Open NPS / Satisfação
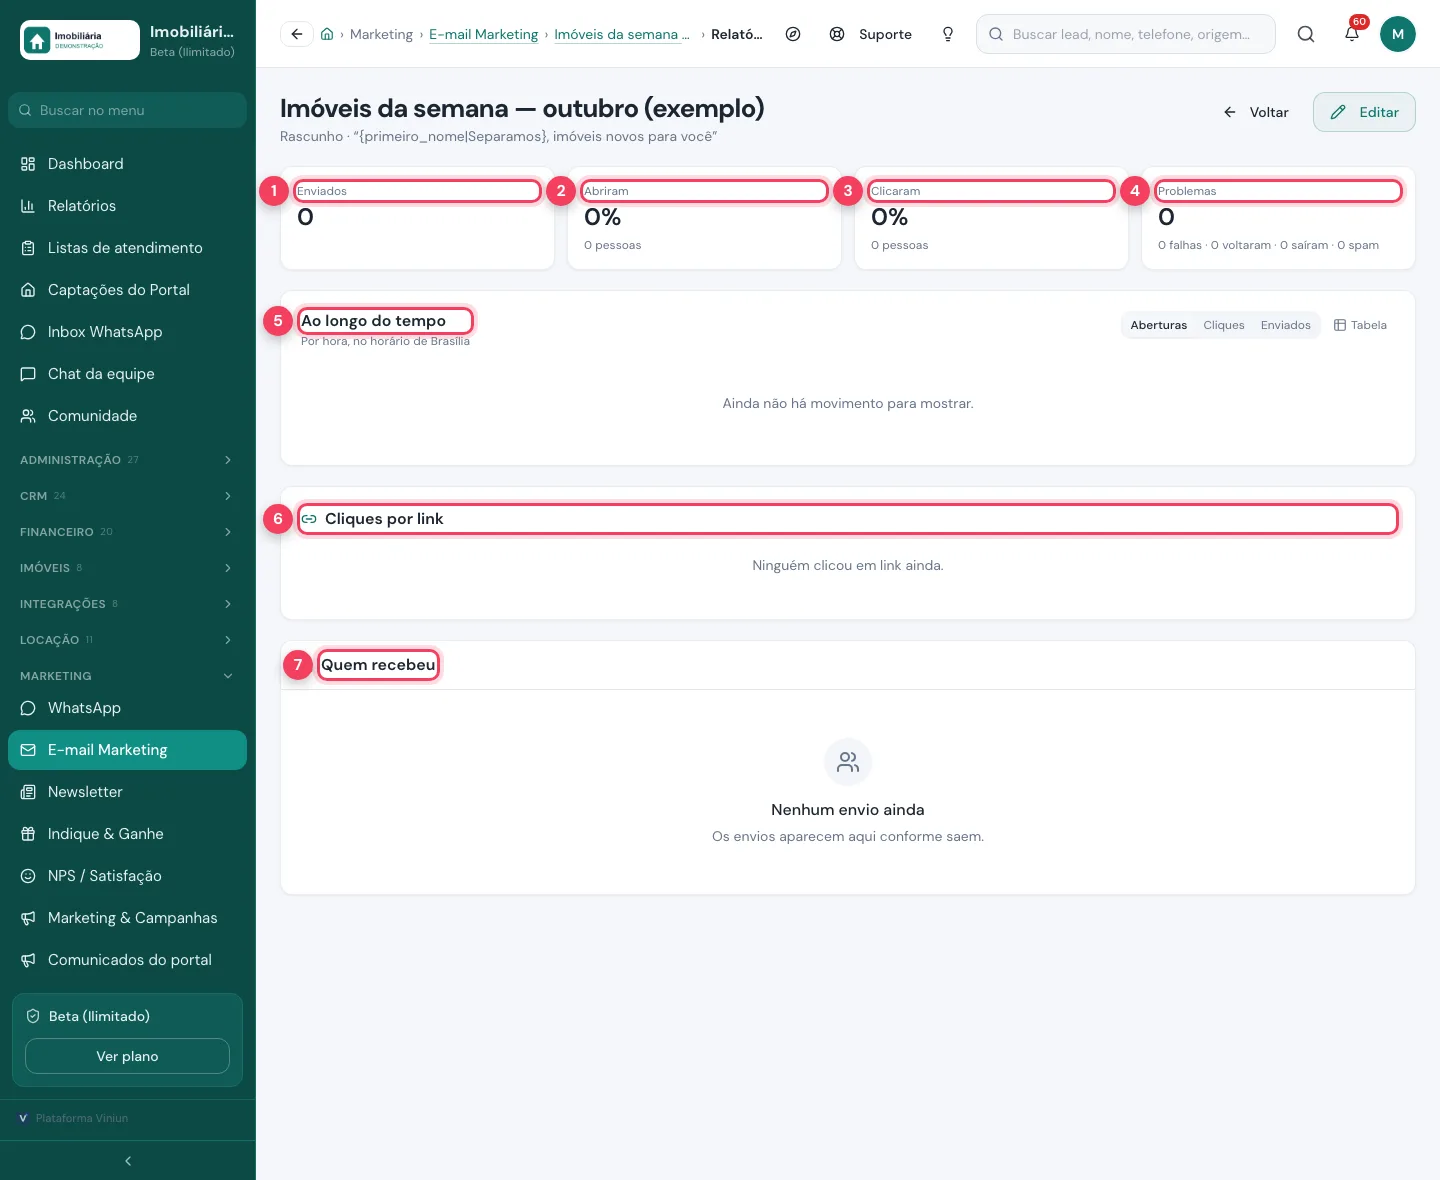 coord(127,876)
